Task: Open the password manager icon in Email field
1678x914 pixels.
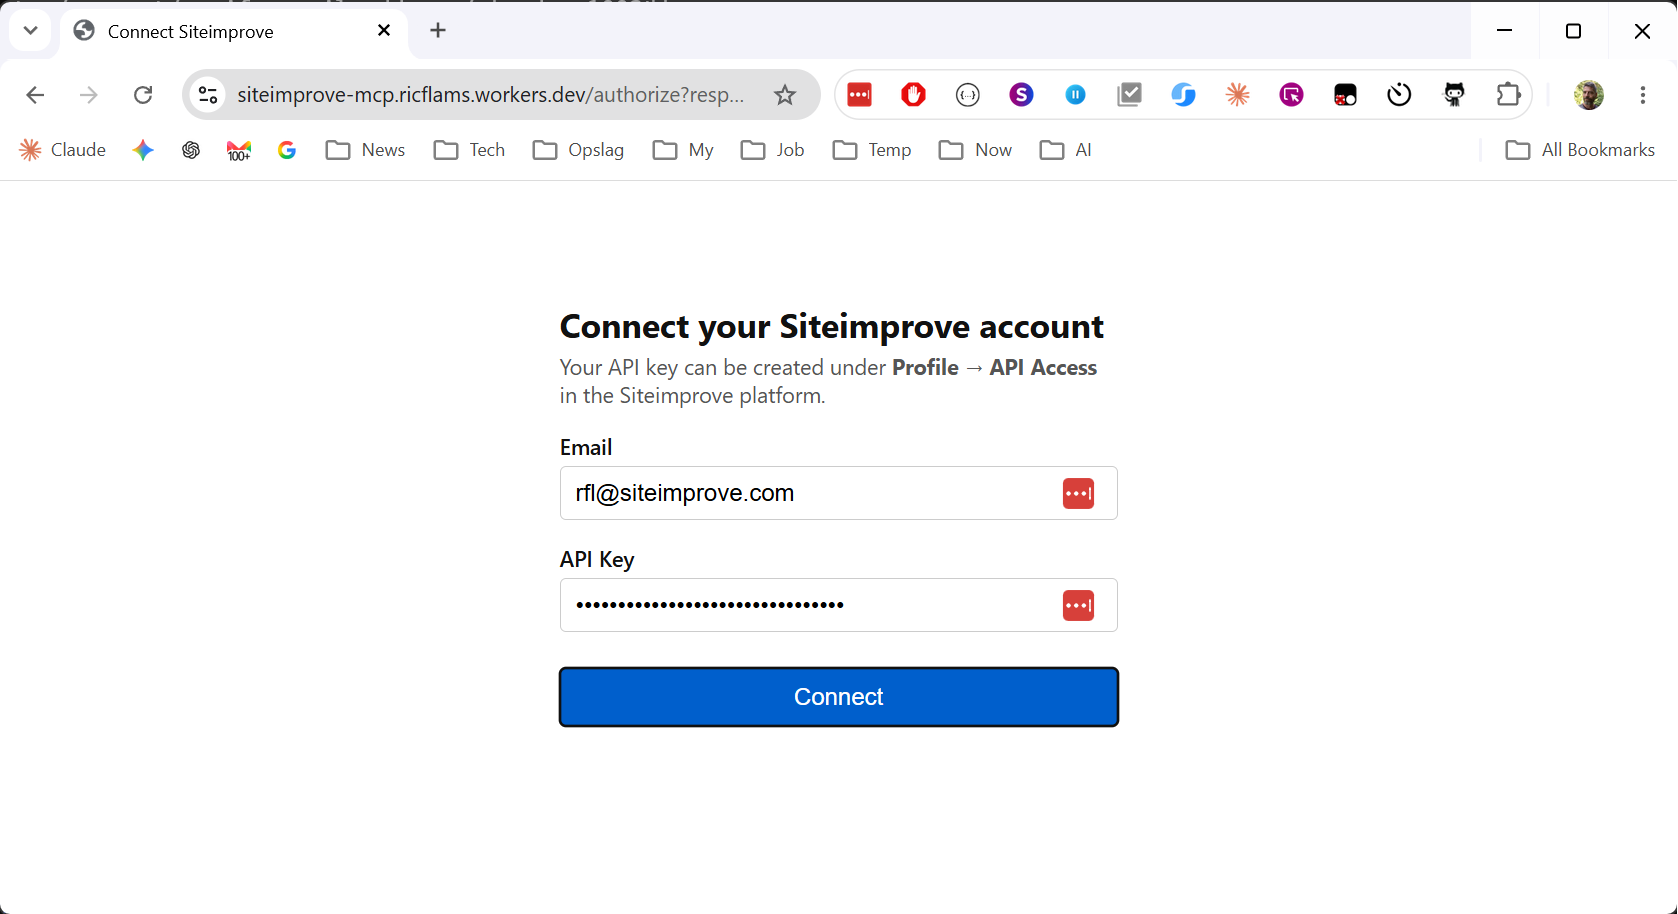Action: [1078, 493]
